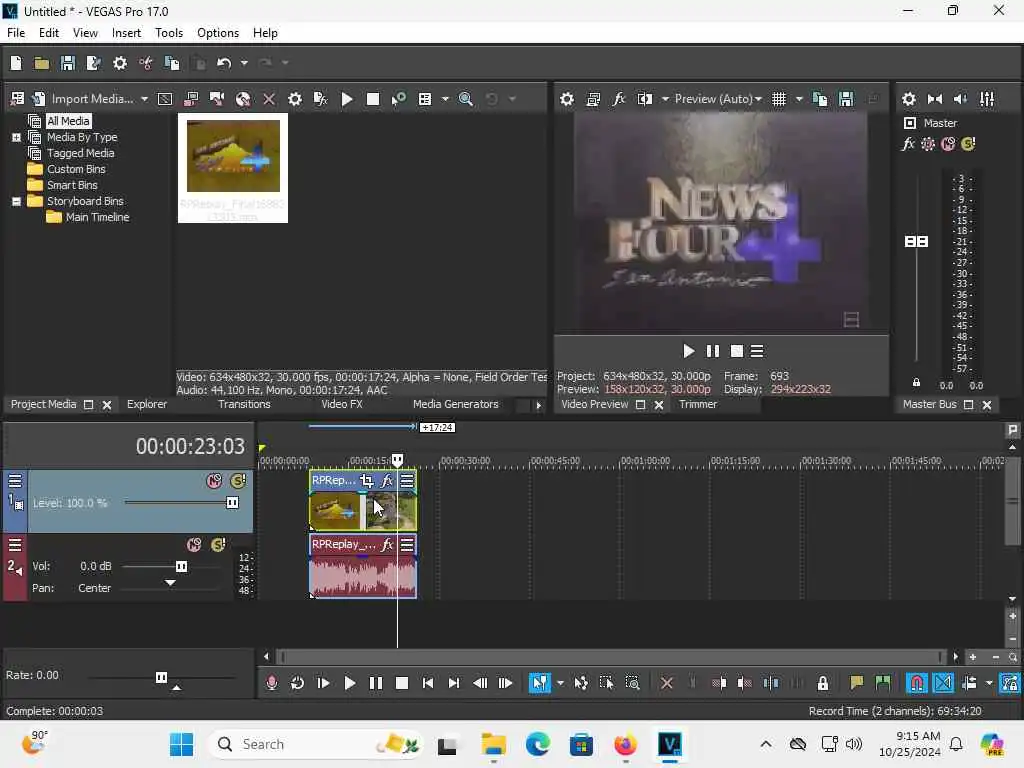The image size is (1024, 768).
Task: Click the microphone Record button in transport bar
Action: point(271,683)
